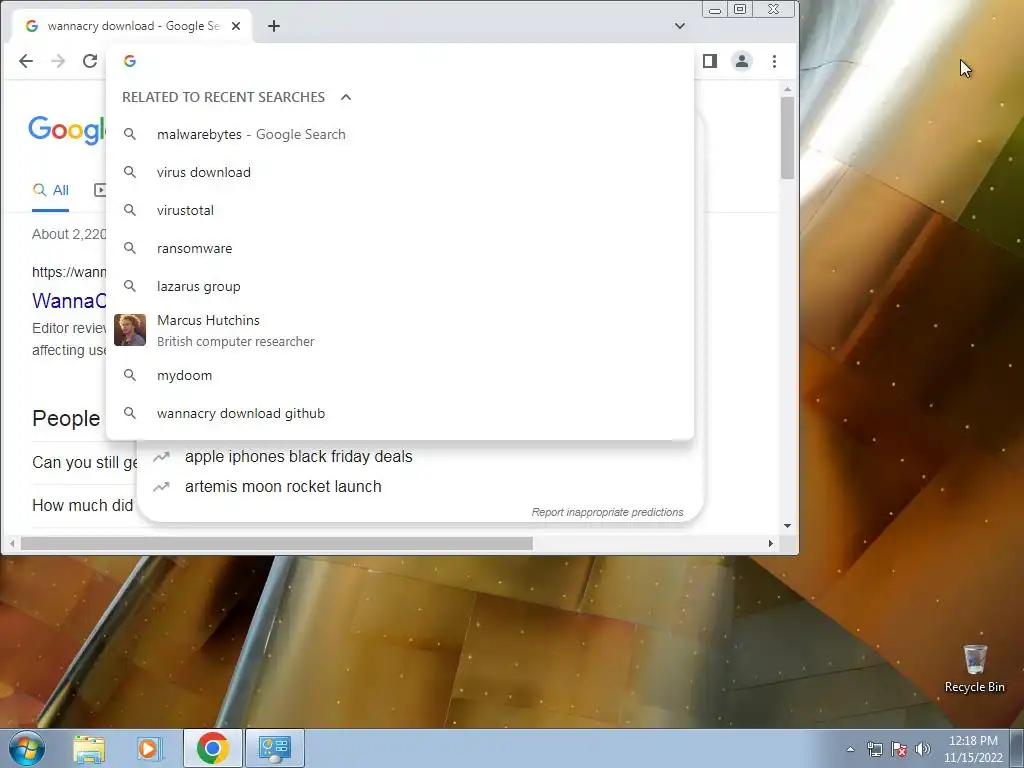Viewport: 1024px width, 768px height.
Task: Select the mydoom suggestion
Action: click(400, 376)
